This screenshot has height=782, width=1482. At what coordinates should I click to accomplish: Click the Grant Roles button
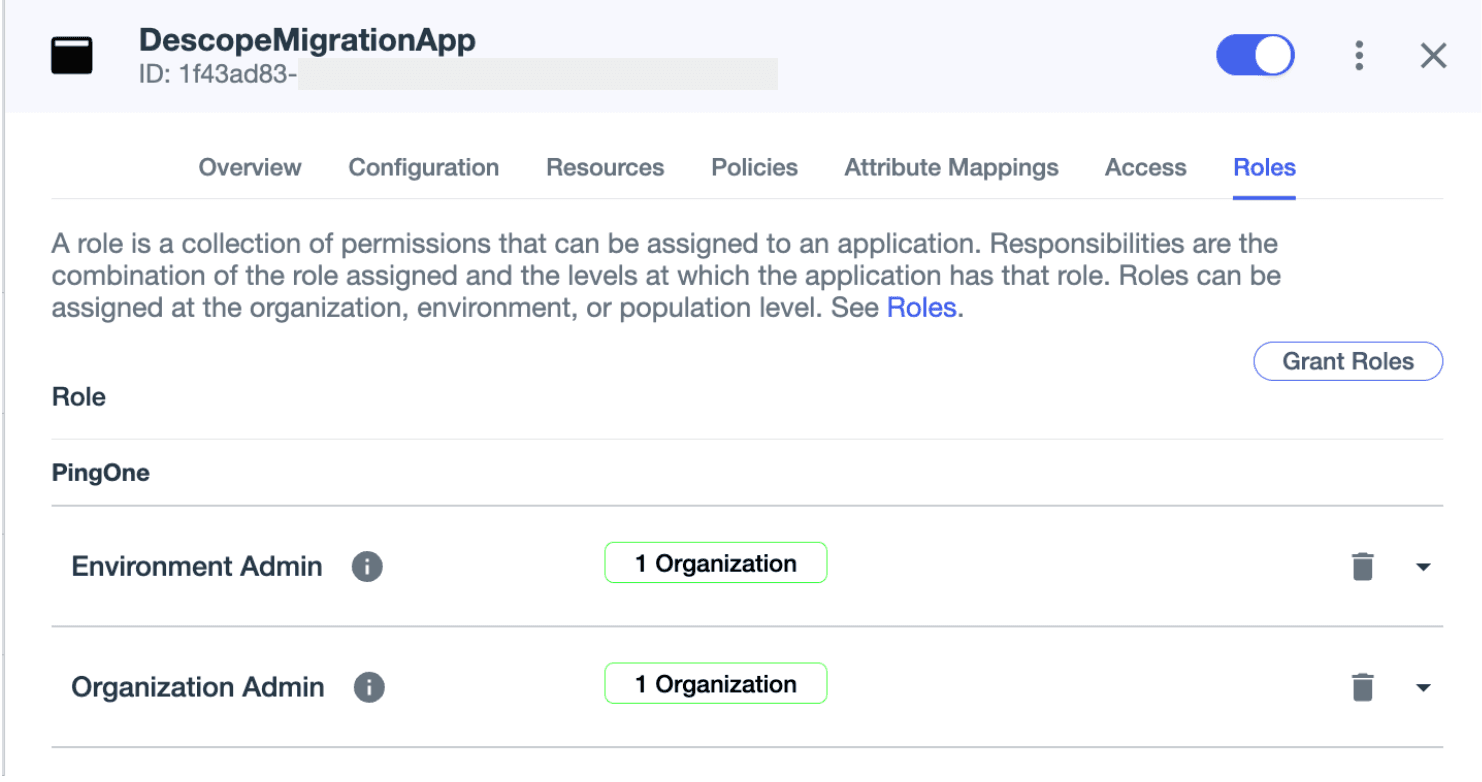(x=1347, y=361)
